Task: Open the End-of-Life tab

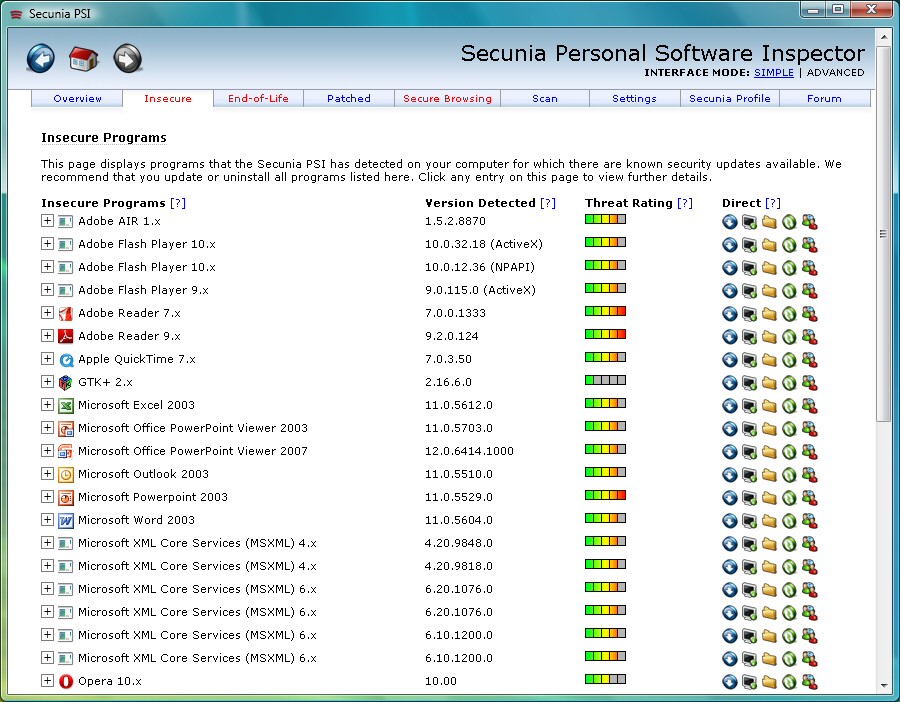Action: point(258,99)
